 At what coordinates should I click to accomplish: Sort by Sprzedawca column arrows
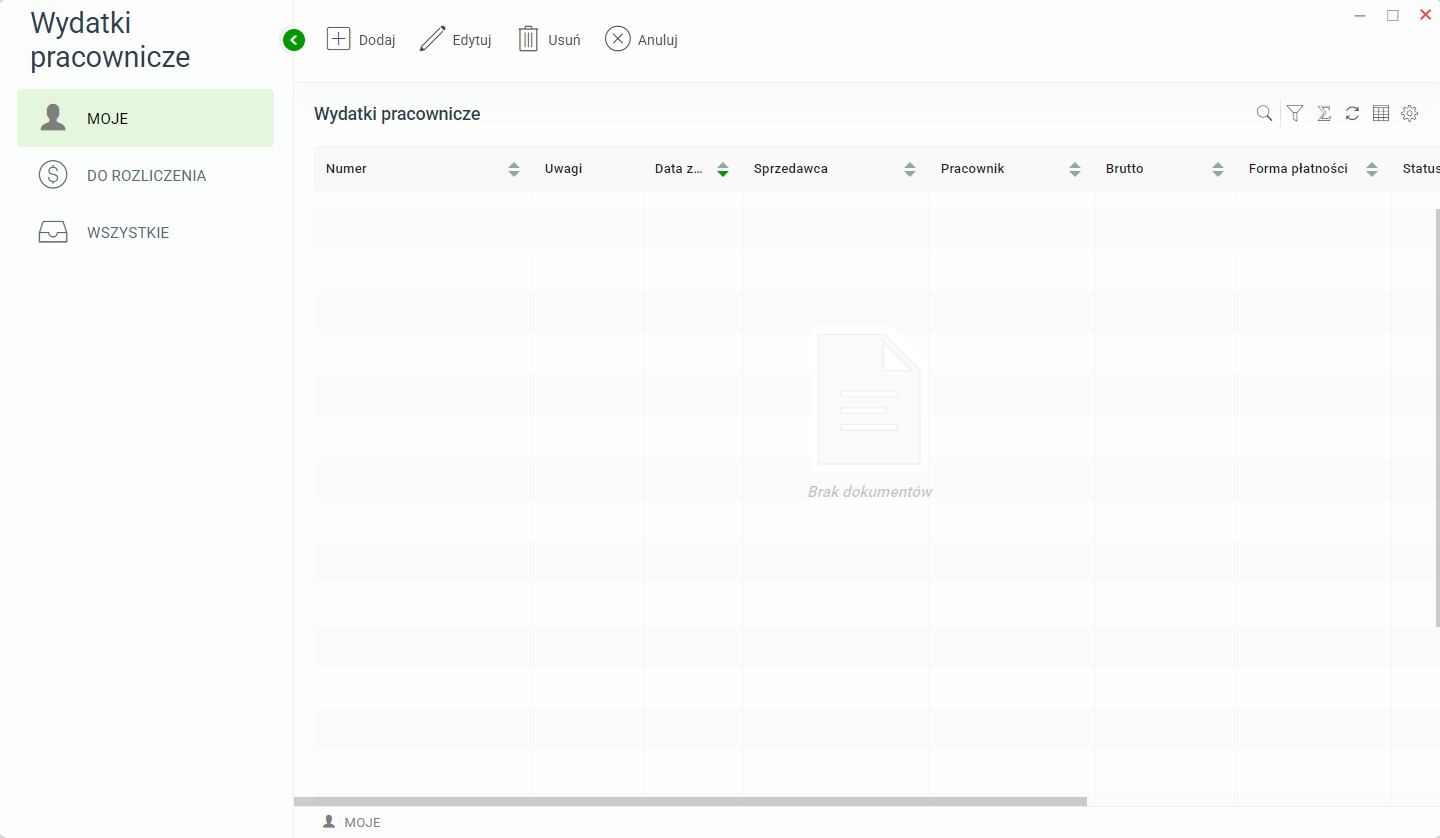[x=910, y=169]
